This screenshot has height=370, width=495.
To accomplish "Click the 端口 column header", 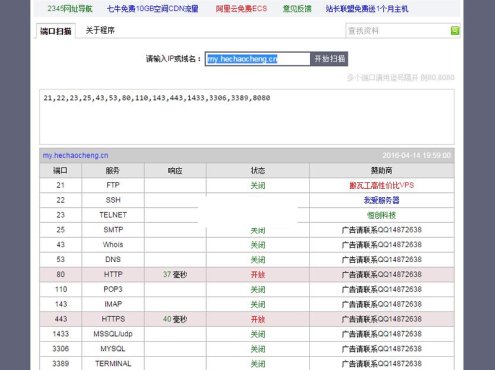I will (60, 170).
